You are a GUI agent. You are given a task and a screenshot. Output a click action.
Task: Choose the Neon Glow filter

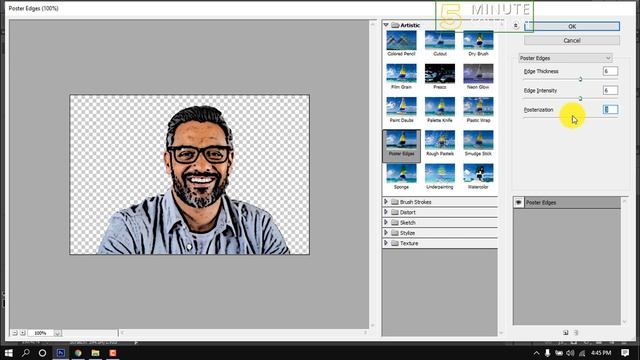478,73
